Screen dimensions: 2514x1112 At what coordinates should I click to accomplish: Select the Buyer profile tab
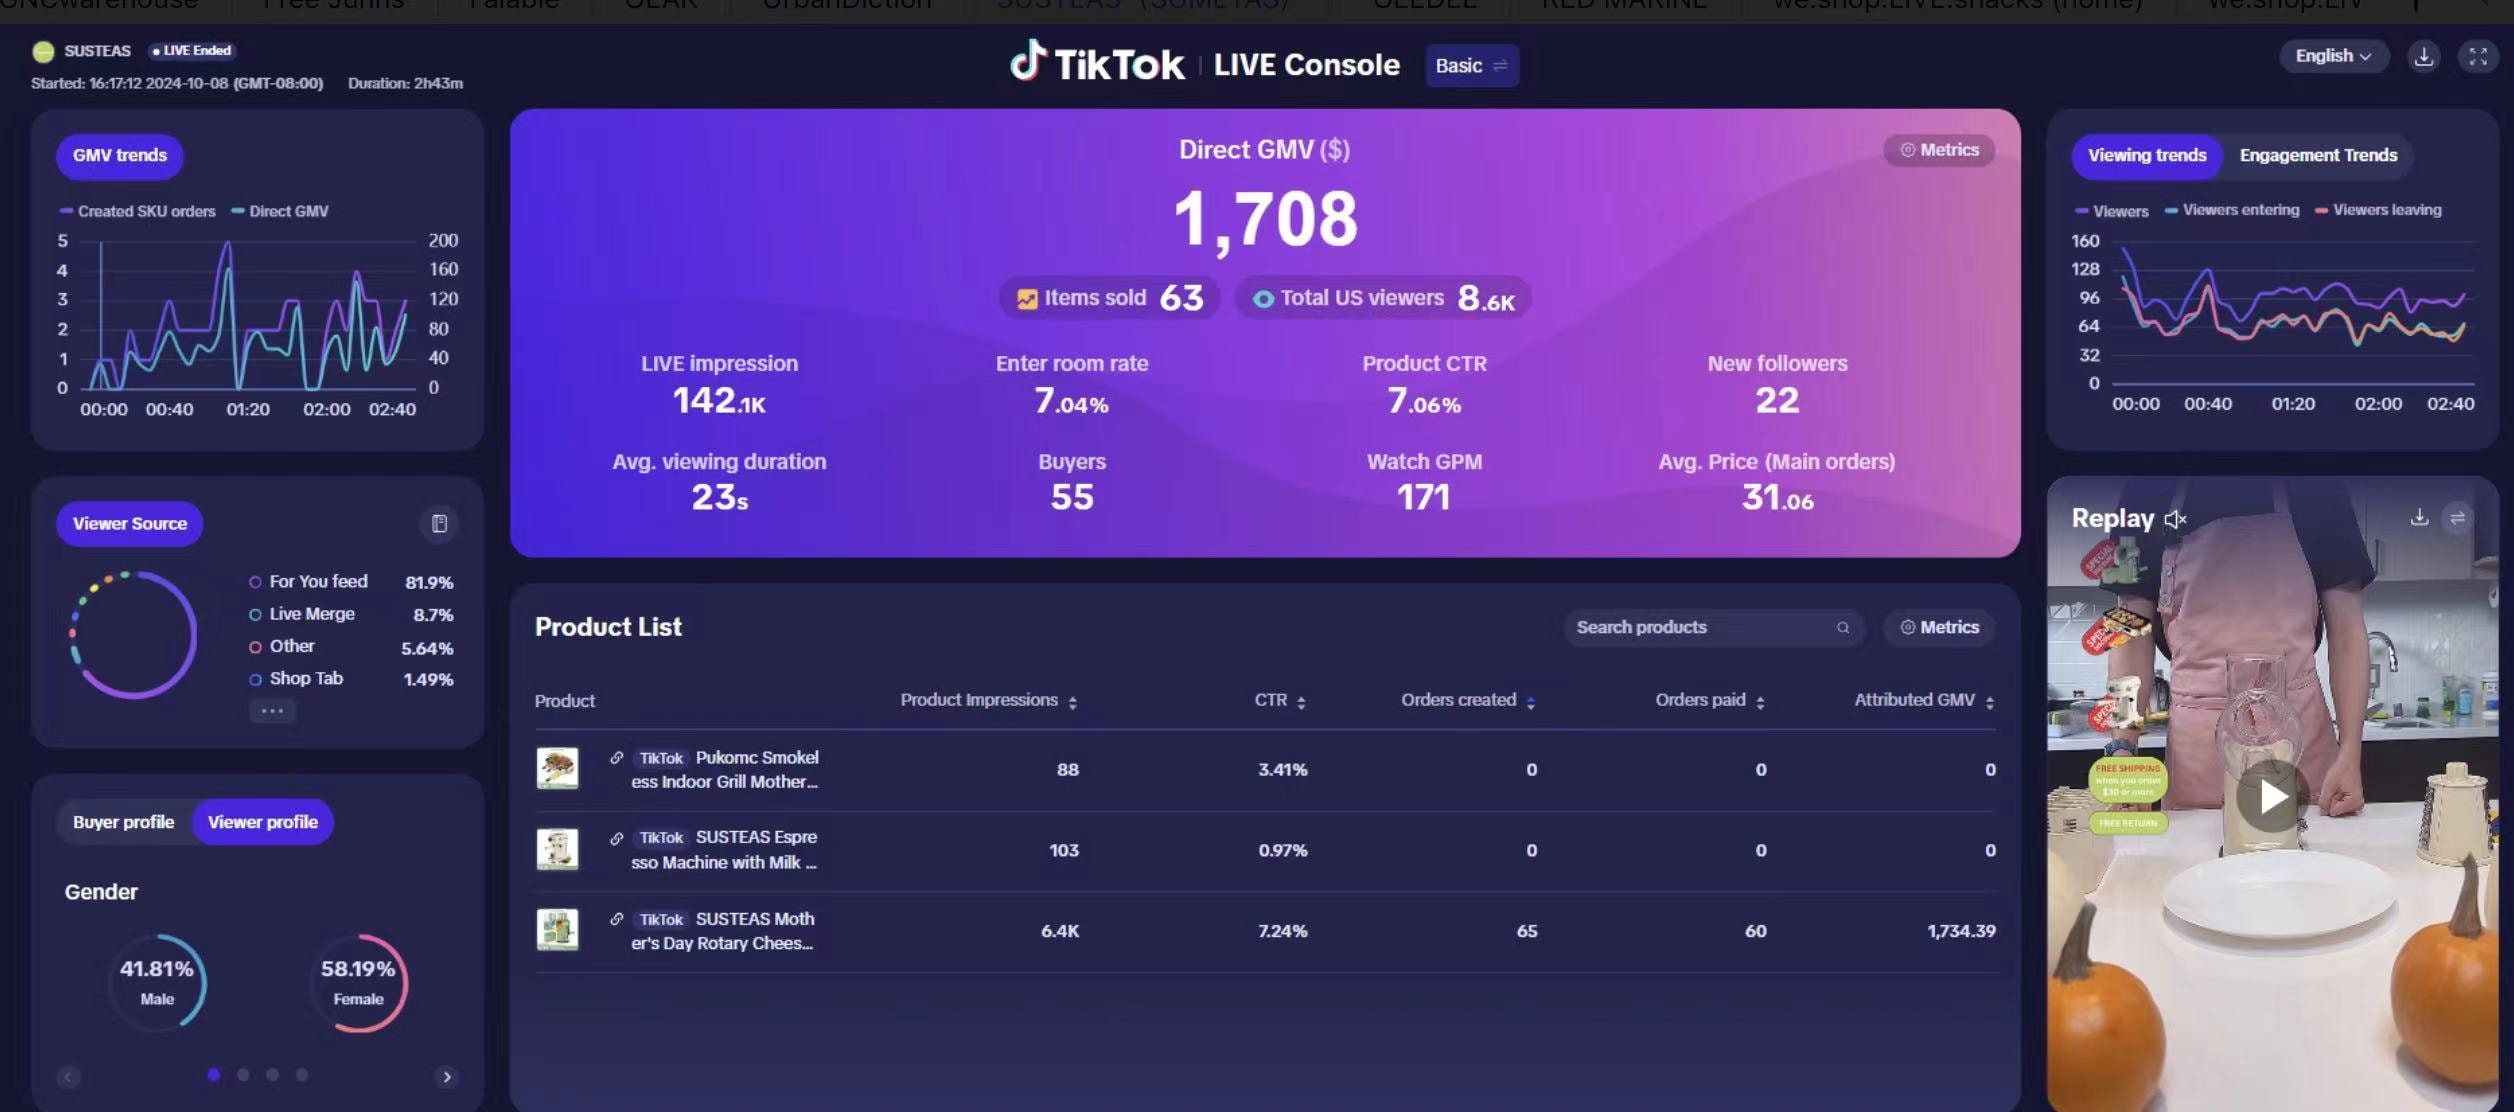(x=123, y=822)
